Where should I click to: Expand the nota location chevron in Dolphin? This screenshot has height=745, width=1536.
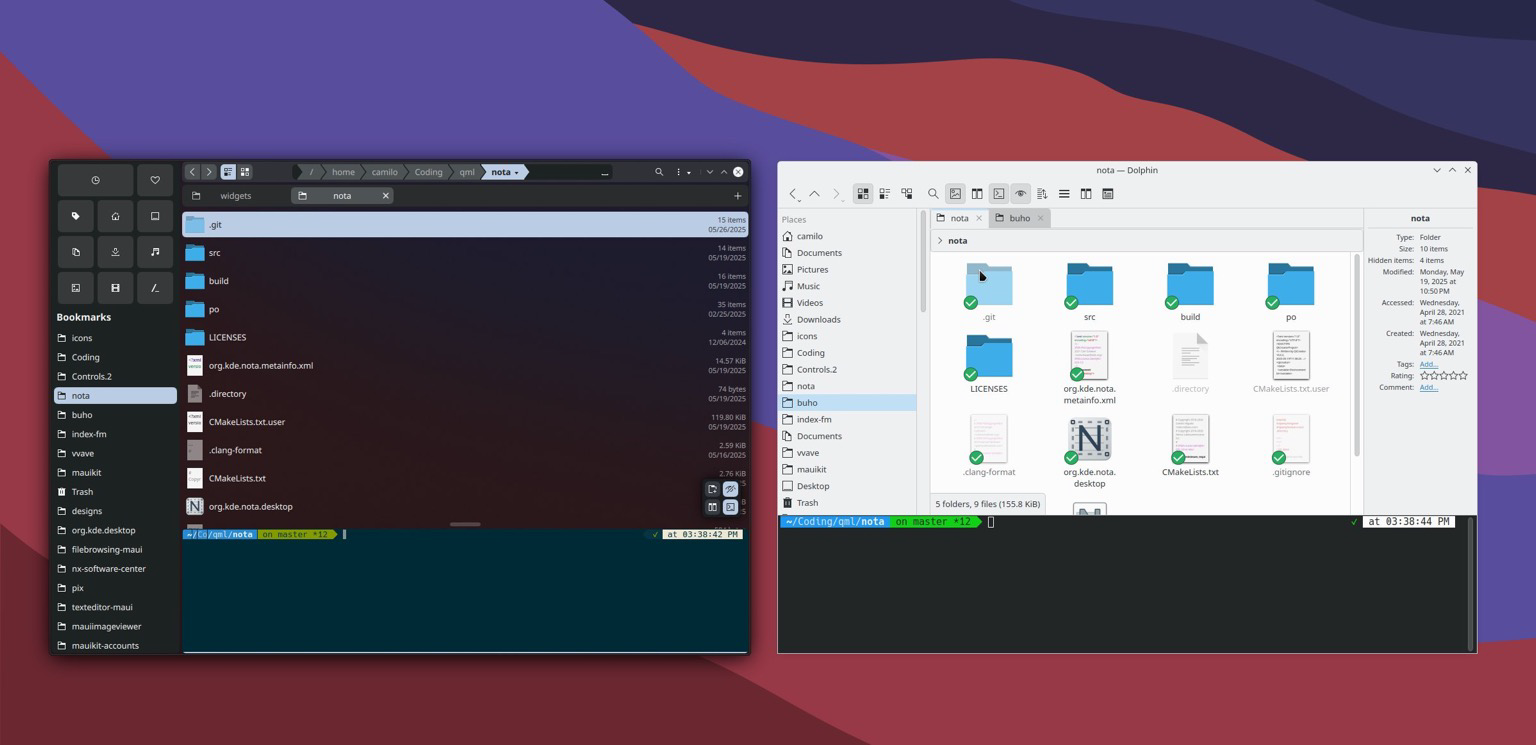point(940,241)
